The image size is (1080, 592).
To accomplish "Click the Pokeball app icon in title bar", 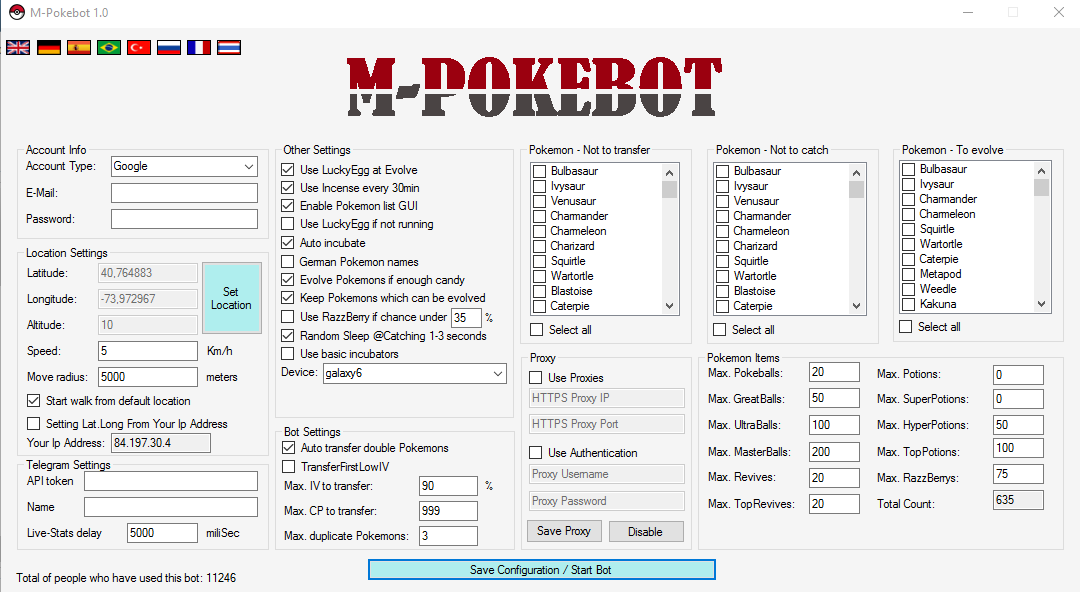I will click(x=17, y=12).
